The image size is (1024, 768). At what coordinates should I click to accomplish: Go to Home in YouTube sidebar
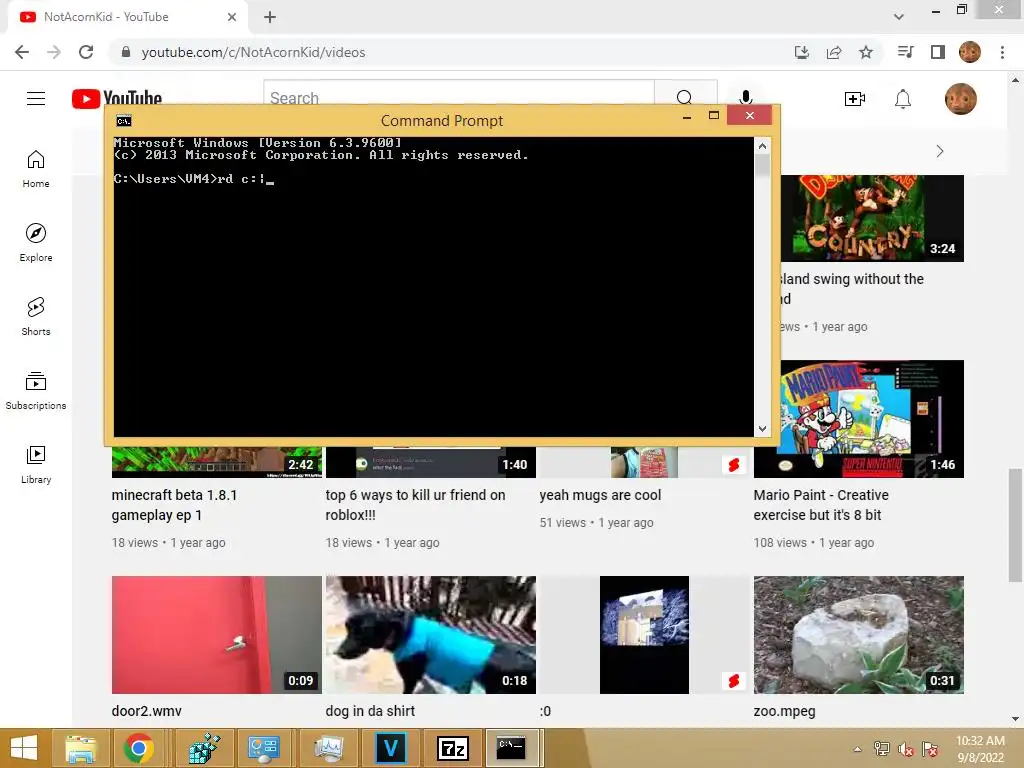[x=36, y=169]
